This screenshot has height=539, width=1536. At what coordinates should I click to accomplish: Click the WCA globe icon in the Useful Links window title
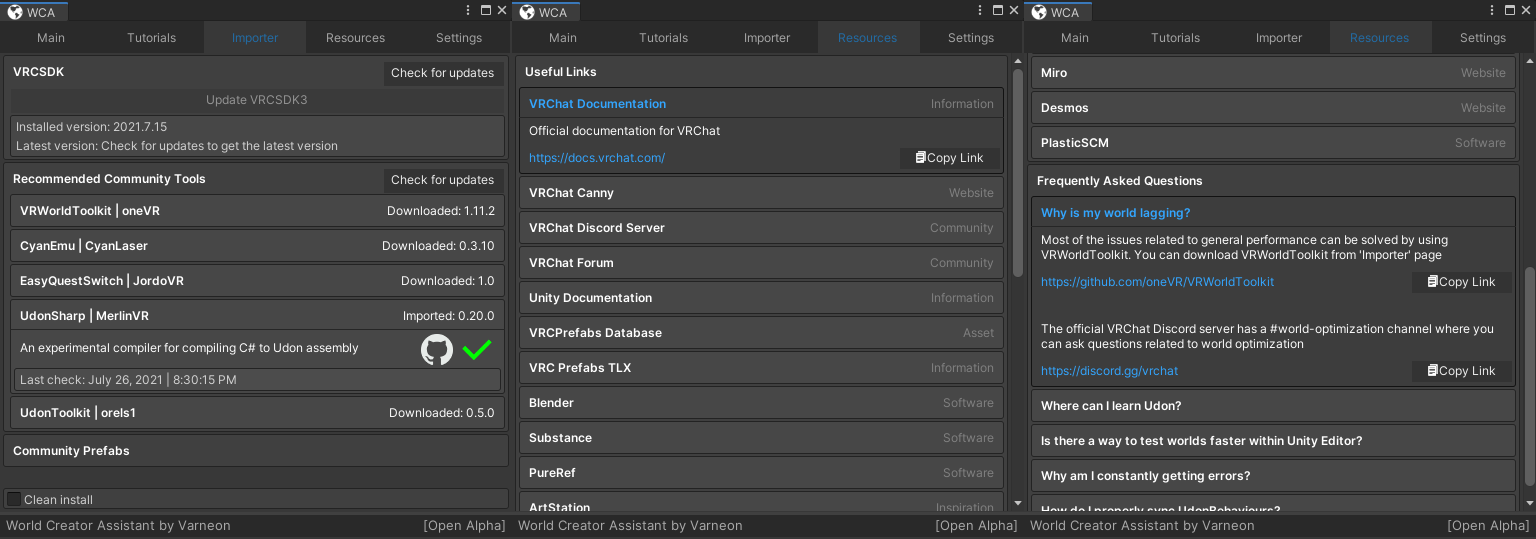[527, 12]
